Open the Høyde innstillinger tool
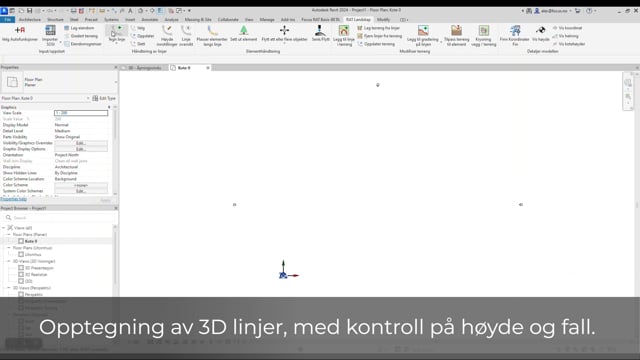The width and height of the screenshot is (640, 360). click(x=167, y=35)
